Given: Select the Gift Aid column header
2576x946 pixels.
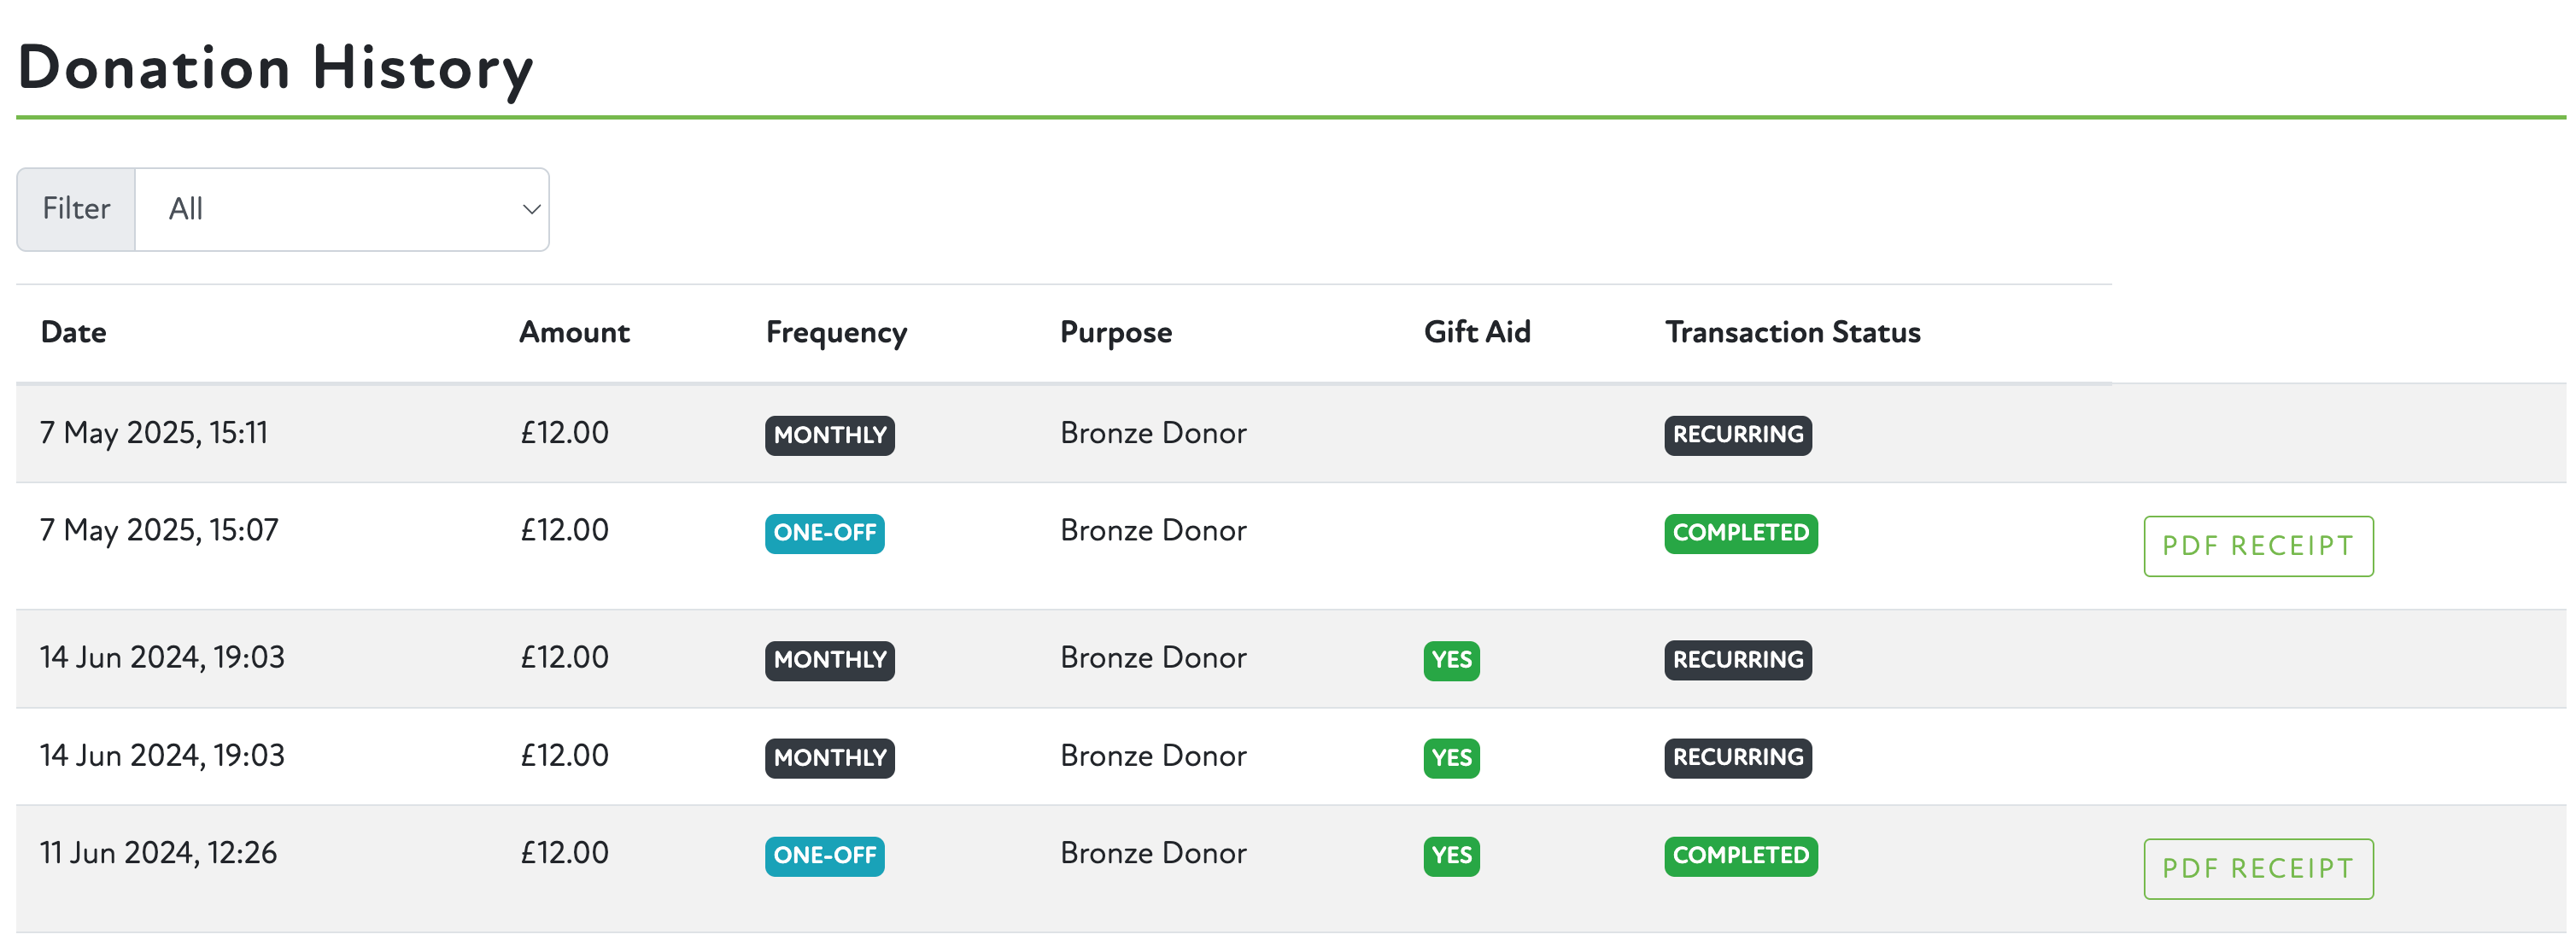Looking at the screenshot, I should pyautogui.click(x=1476, y=332).
